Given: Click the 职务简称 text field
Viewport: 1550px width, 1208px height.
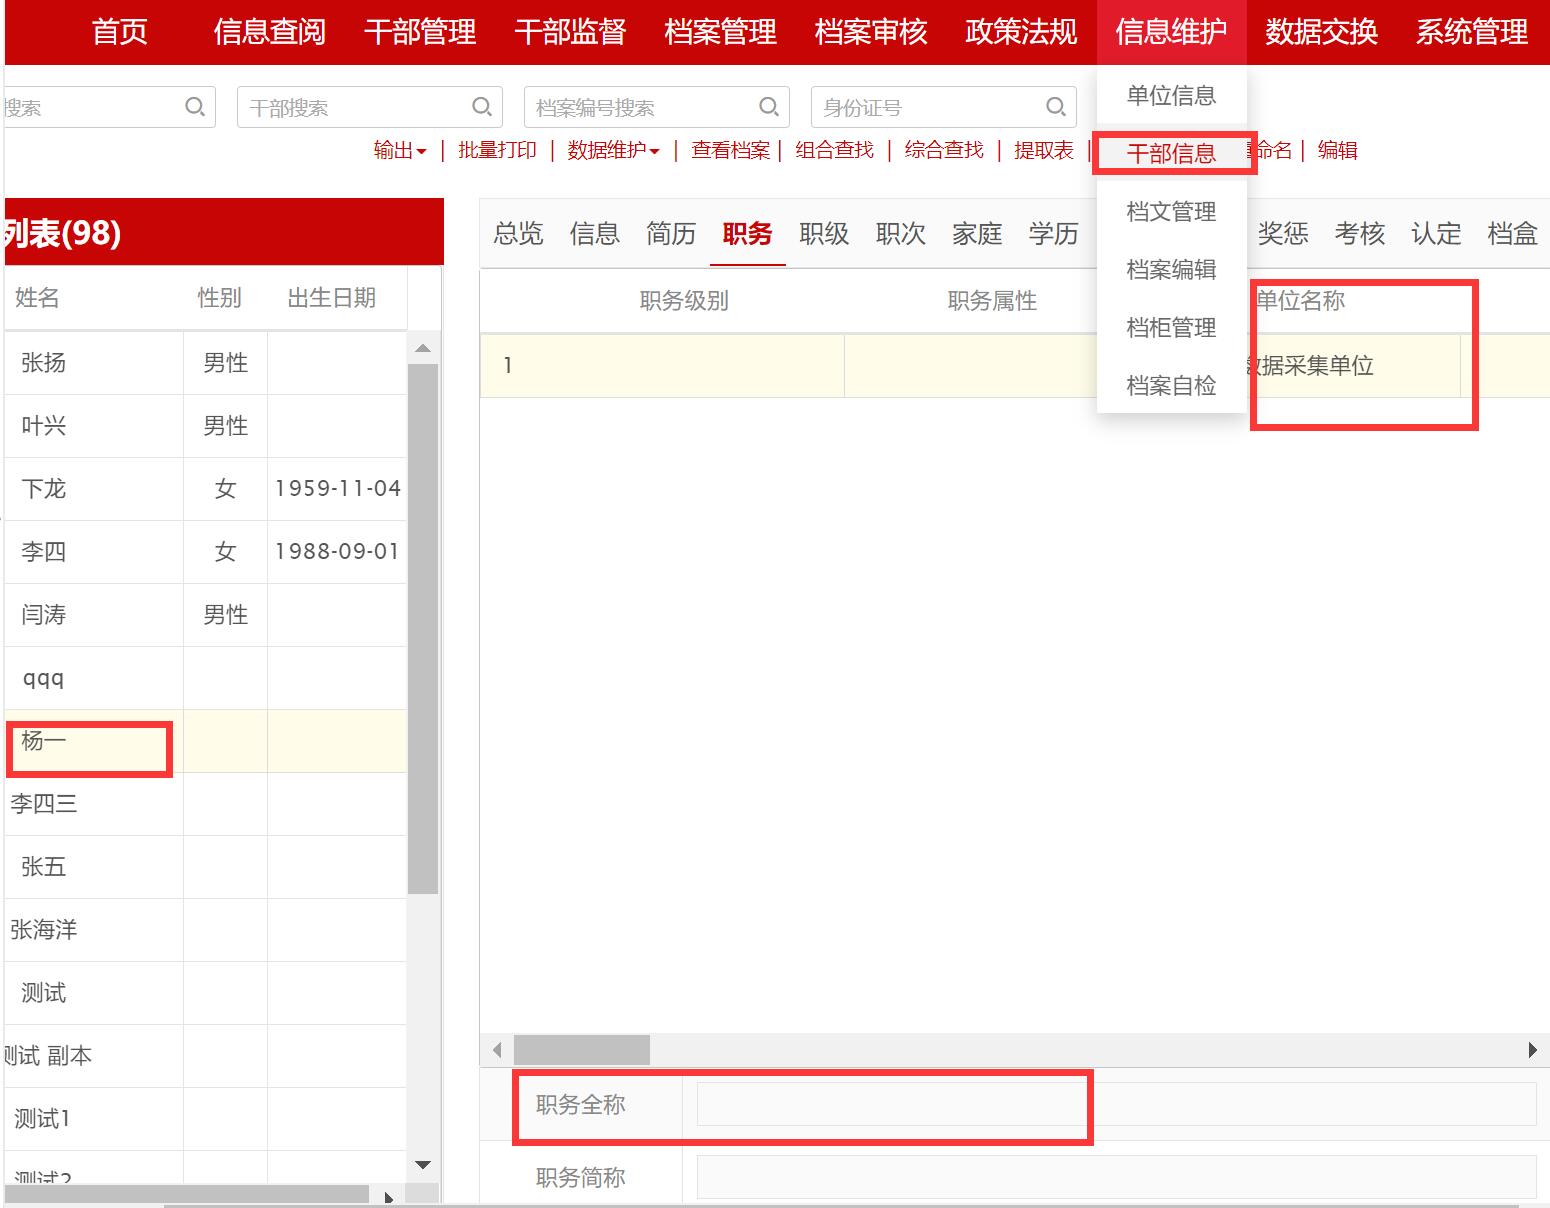Looking at the screenshot, I should point(1115,1177).
